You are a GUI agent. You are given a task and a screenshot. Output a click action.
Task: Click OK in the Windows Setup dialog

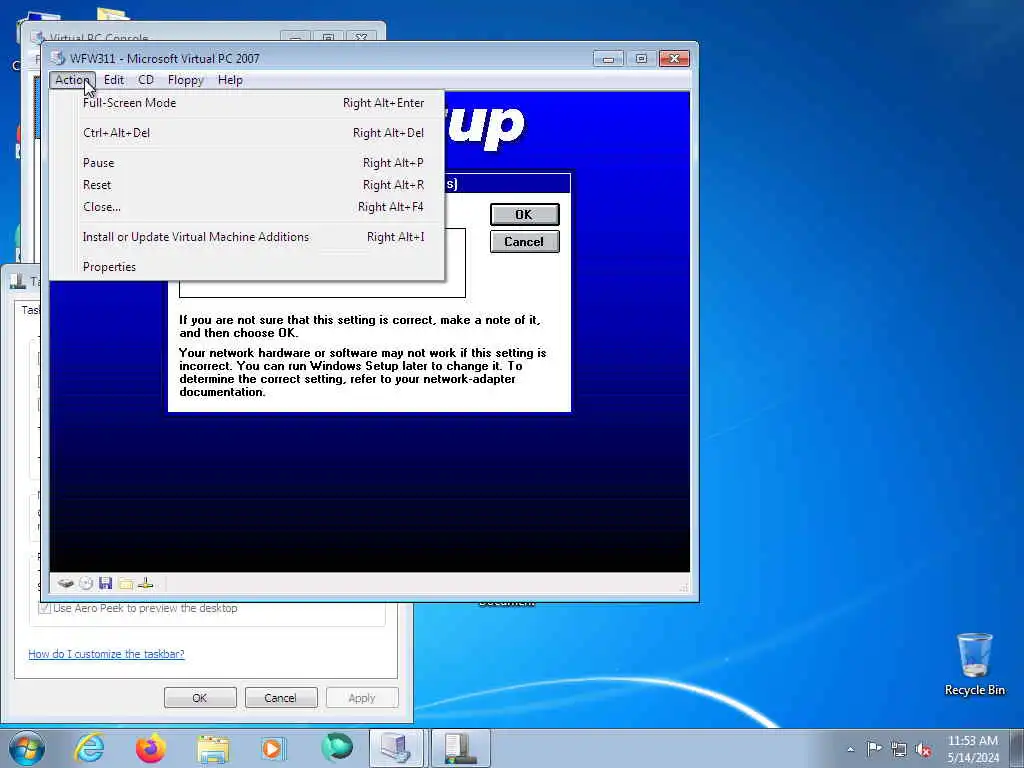pos(524,214)
